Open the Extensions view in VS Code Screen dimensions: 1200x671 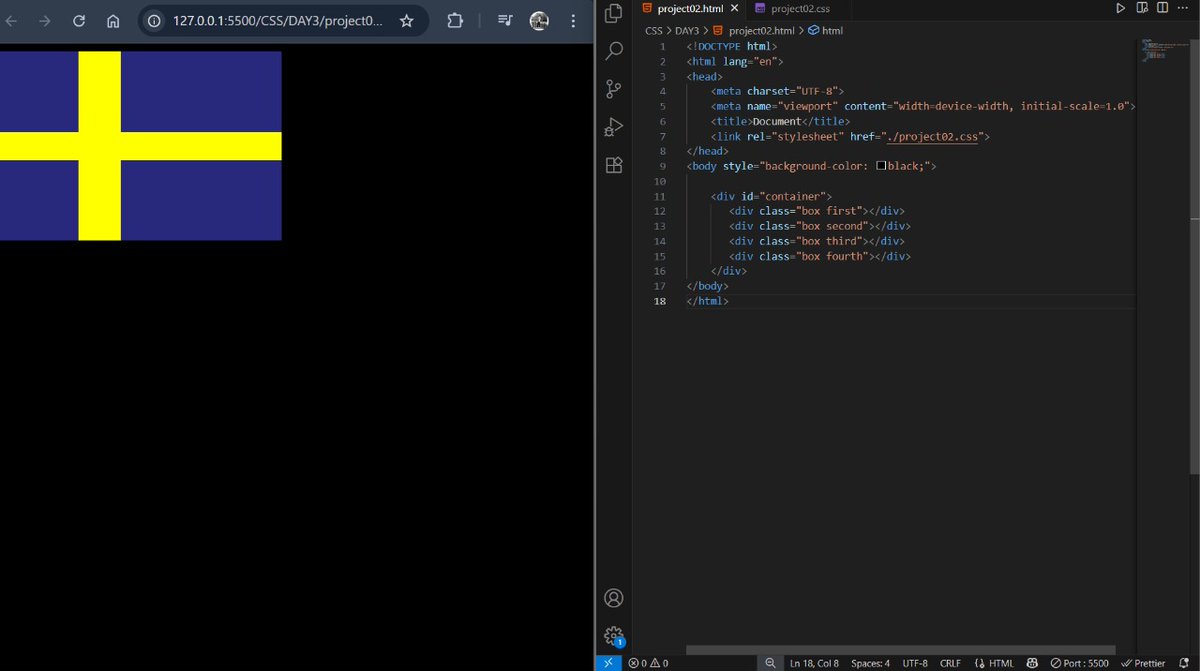(x=614, y=165)
